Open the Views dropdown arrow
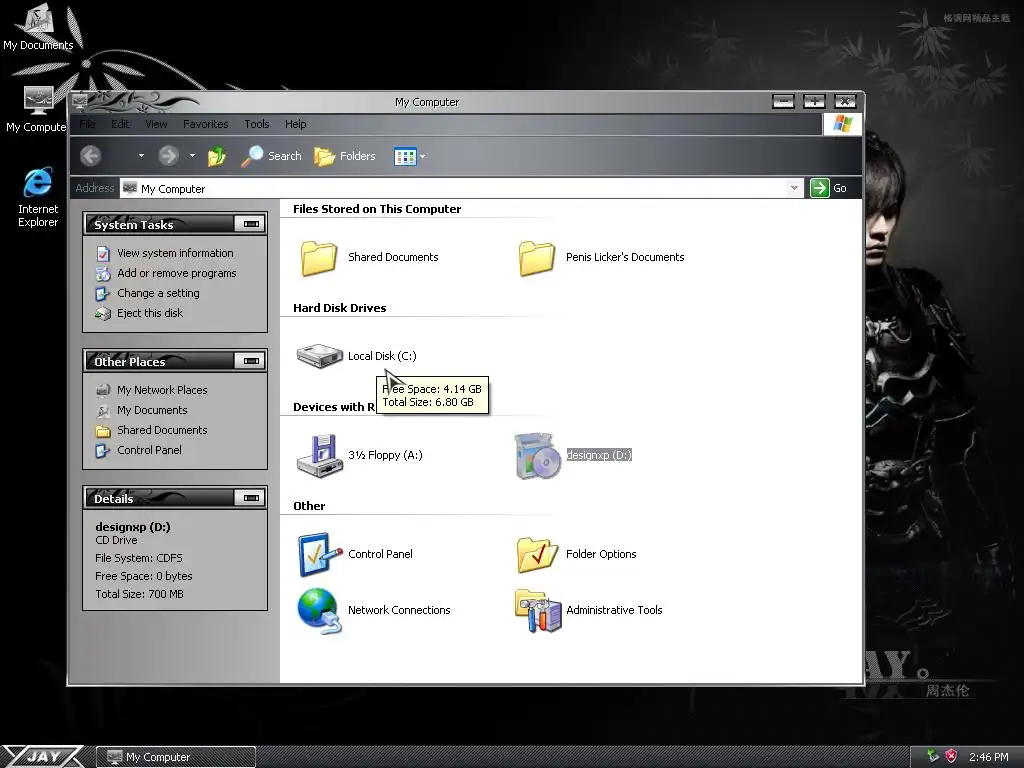Viewport: 1024px width, 768px height. 423,156
